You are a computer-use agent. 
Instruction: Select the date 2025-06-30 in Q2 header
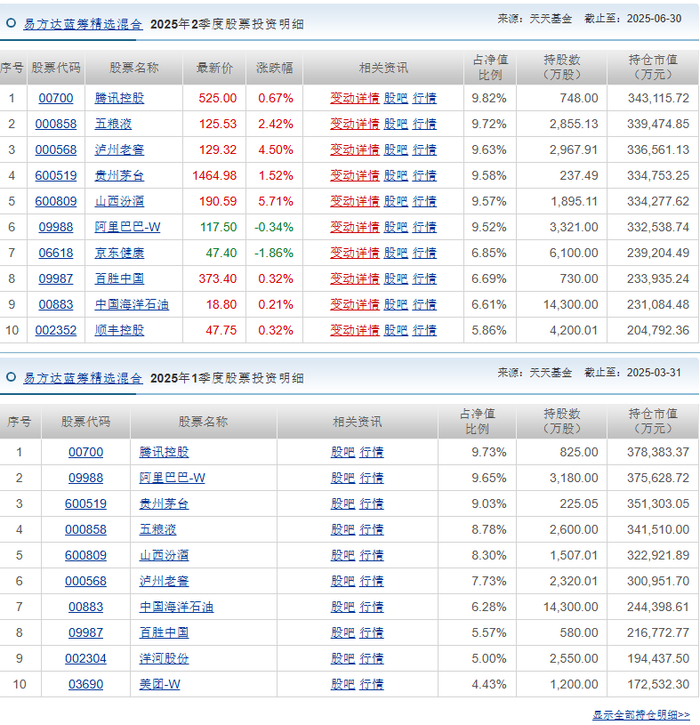point(654,18)
